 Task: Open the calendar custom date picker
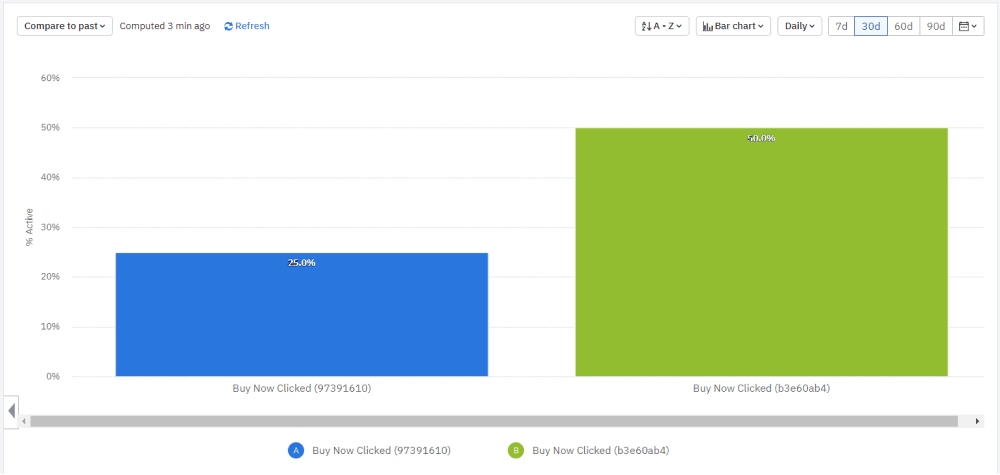coord(968,26)
